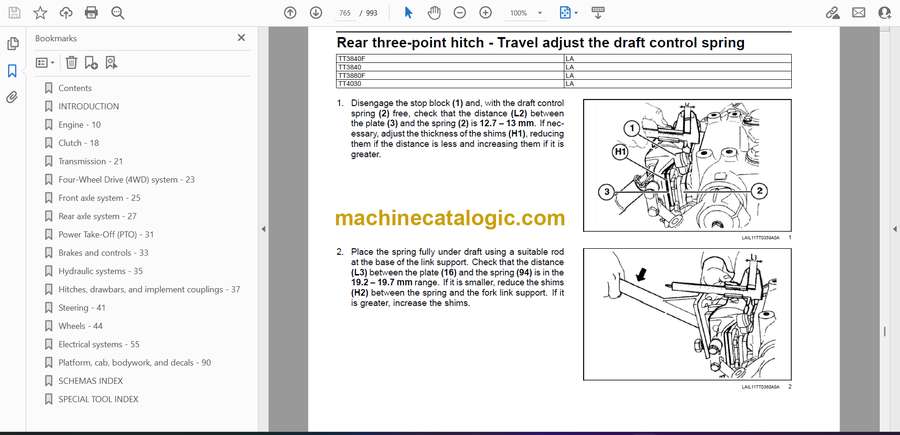The width and height of the screenshot is (900, 435).
Task: Click the page number field 765
Action: (345, 13)
